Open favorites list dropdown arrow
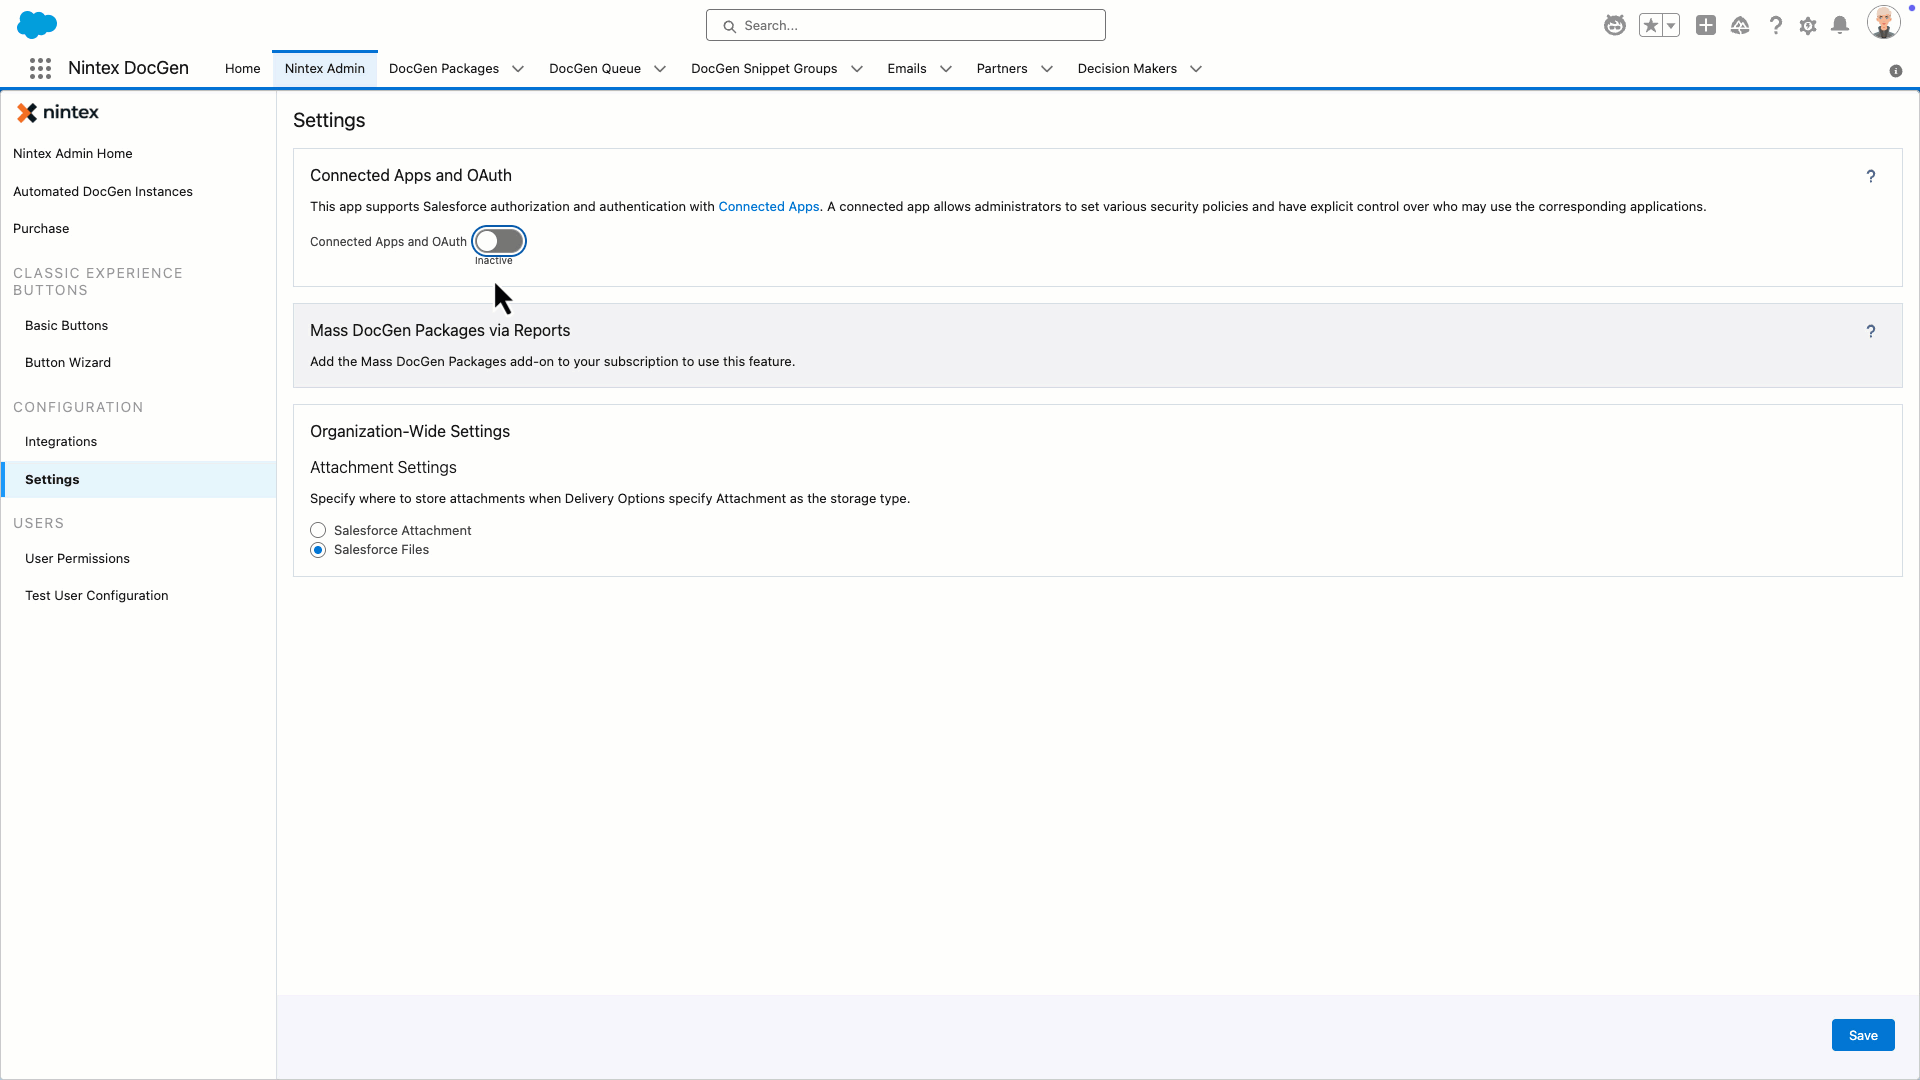1920x1080 pixels. click(x=1671, y=26)
